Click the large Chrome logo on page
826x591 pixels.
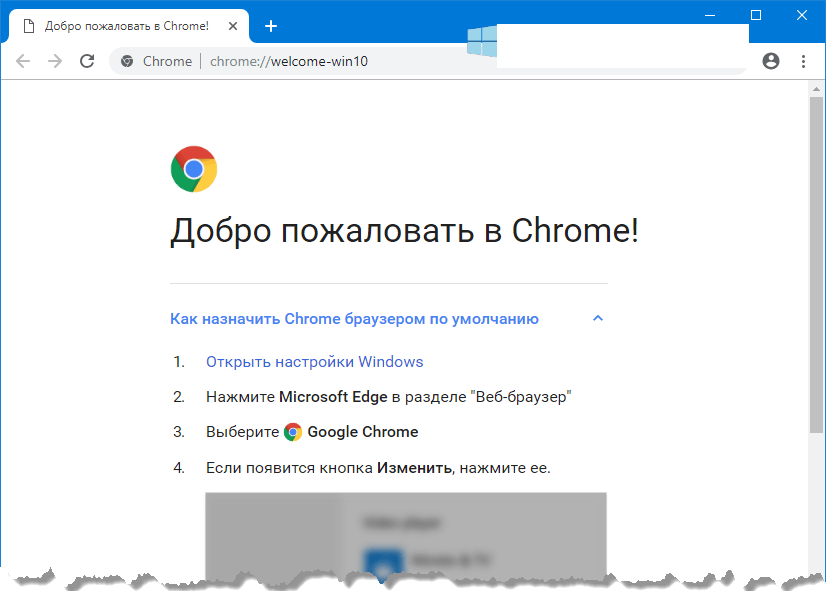tap(194, 169)
